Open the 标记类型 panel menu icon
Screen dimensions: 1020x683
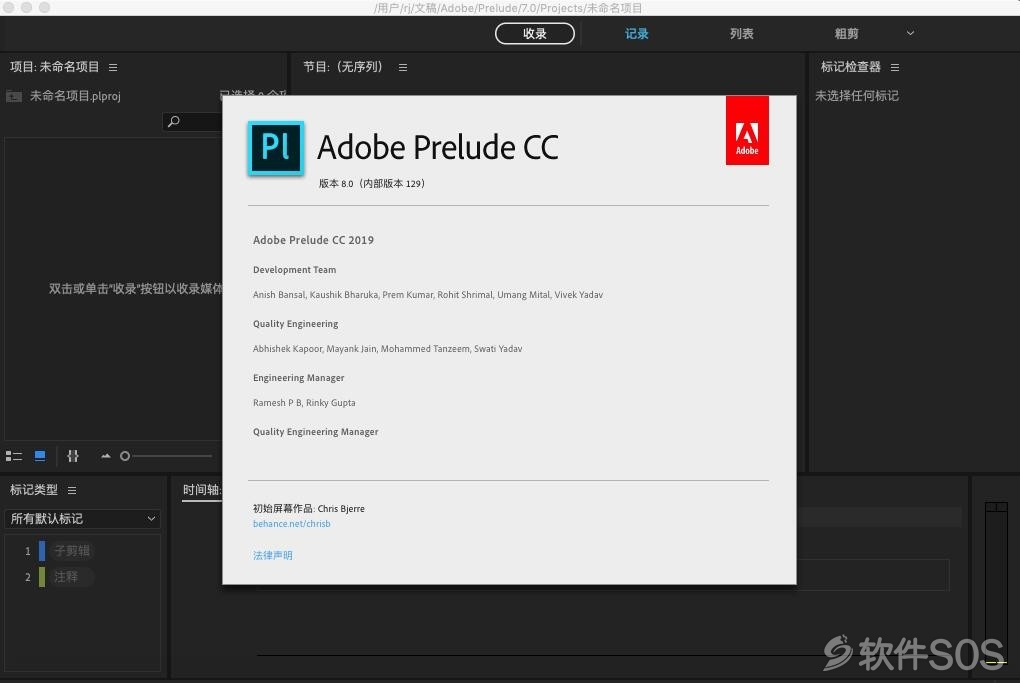pos(72,490)
